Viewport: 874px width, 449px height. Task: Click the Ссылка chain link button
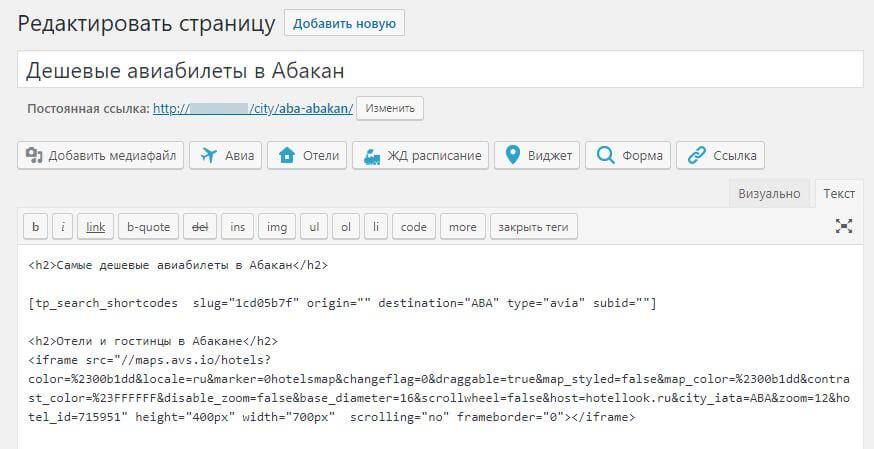pyautogui.click(x=720, y=156)
